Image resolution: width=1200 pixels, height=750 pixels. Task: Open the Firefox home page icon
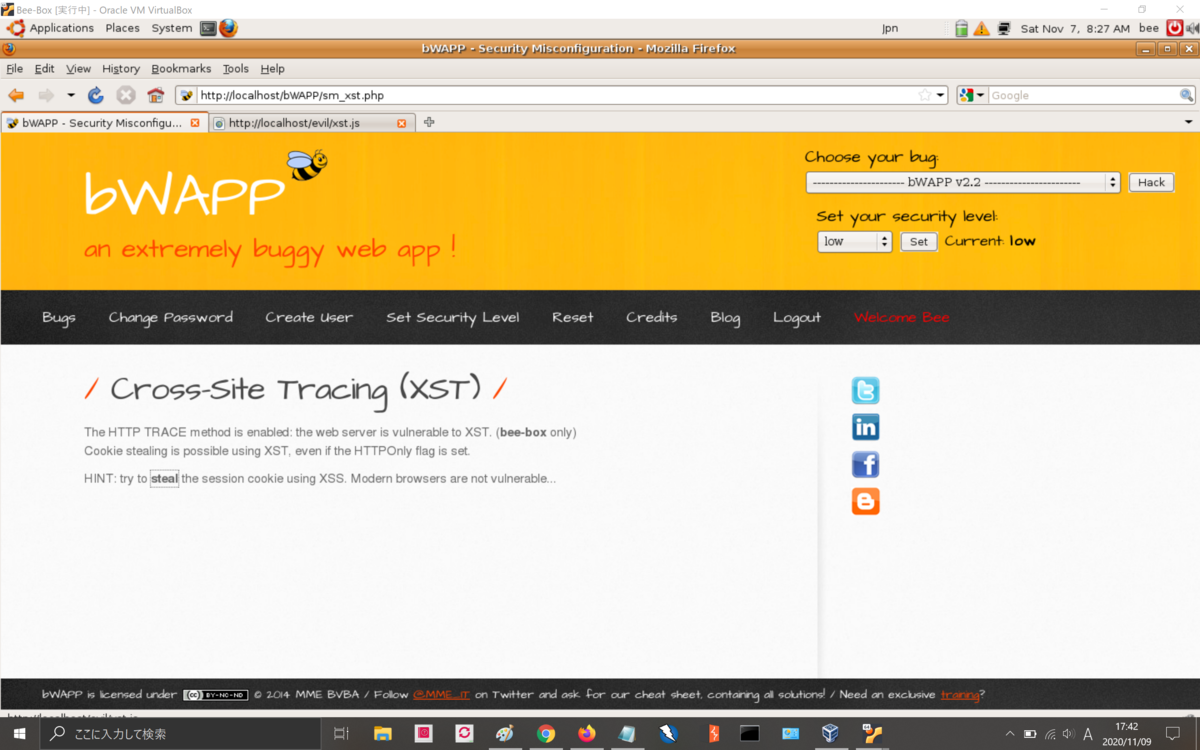(155, 95)
